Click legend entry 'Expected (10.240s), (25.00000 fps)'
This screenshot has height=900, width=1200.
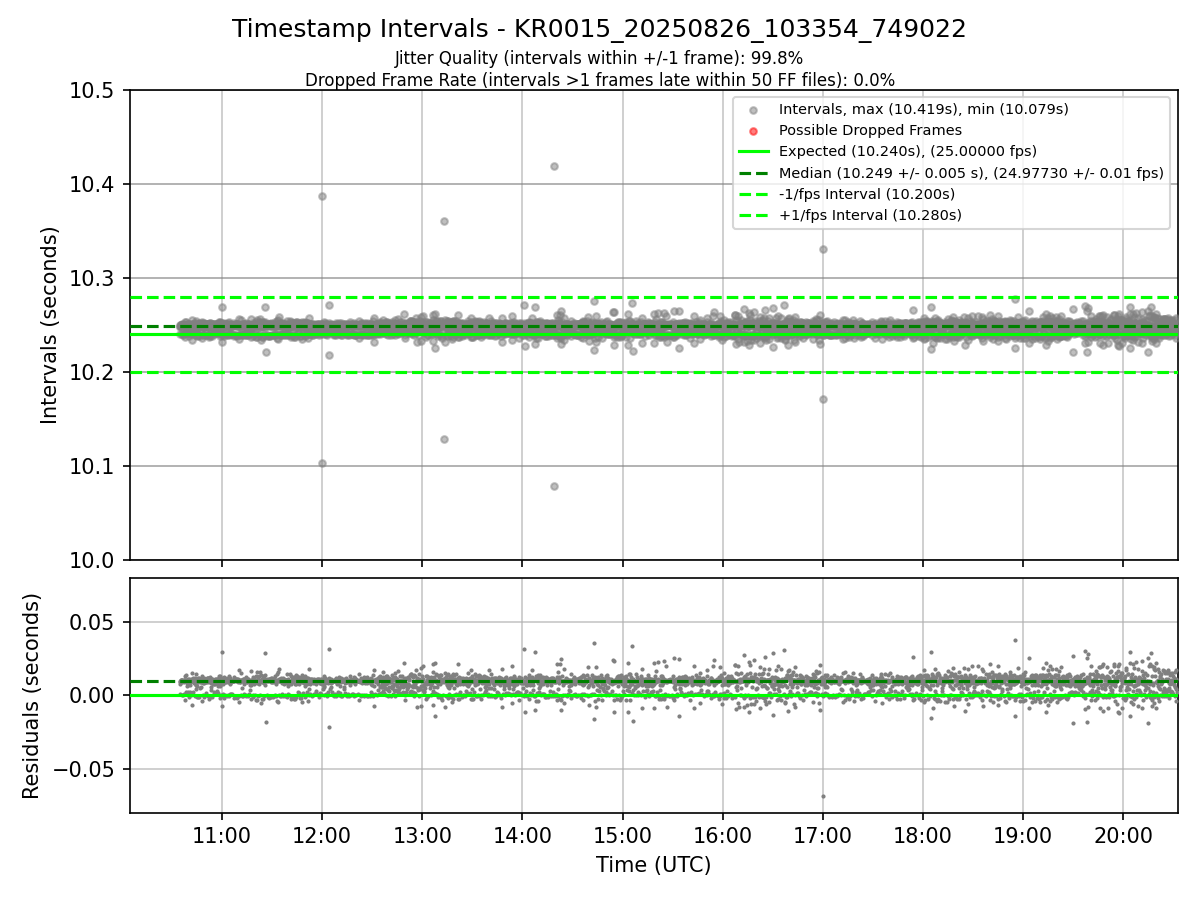click(908, 151)
